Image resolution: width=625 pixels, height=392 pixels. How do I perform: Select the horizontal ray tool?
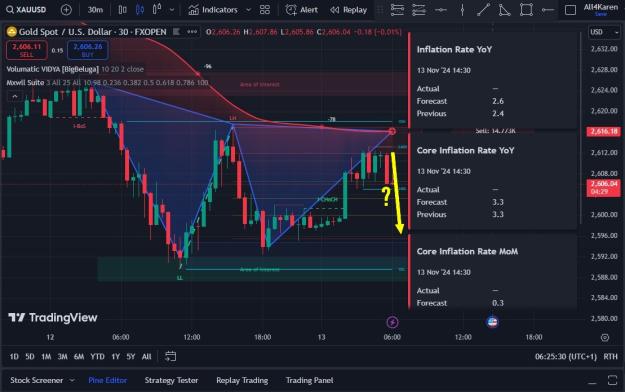pos(548,10)
